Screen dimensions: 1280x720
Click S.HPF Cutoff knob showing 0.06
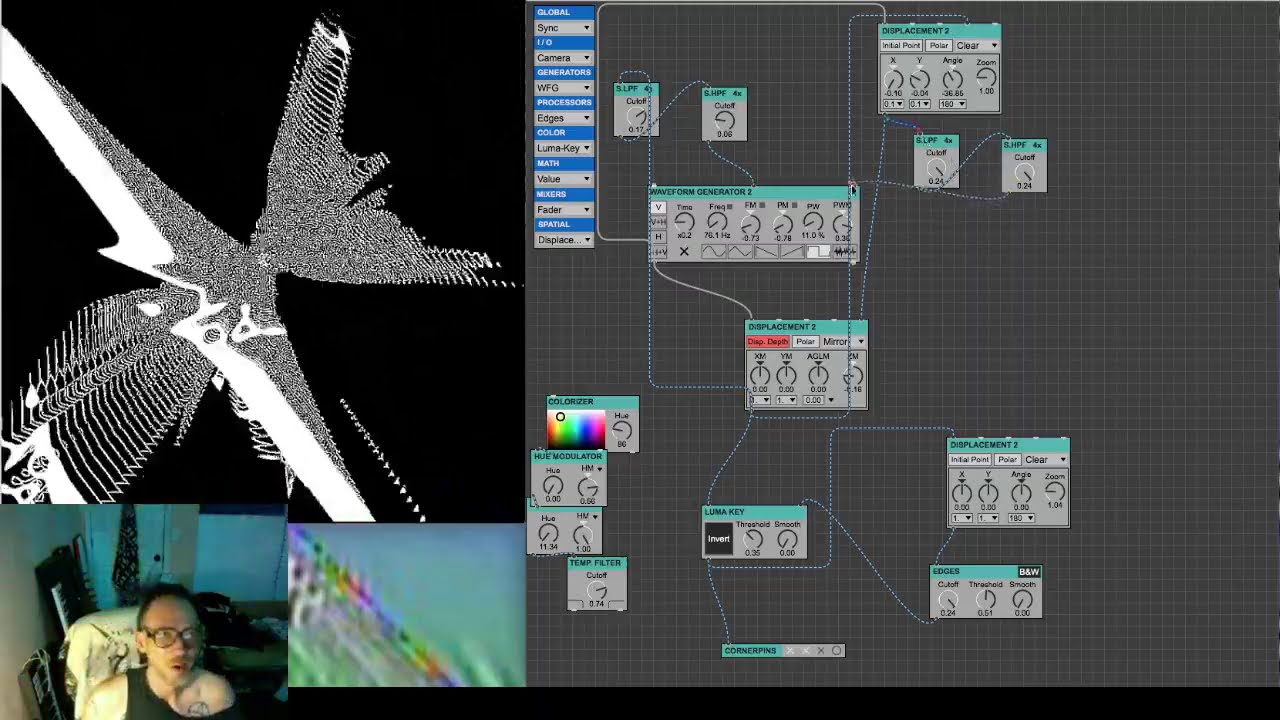[x=724, y=120]
